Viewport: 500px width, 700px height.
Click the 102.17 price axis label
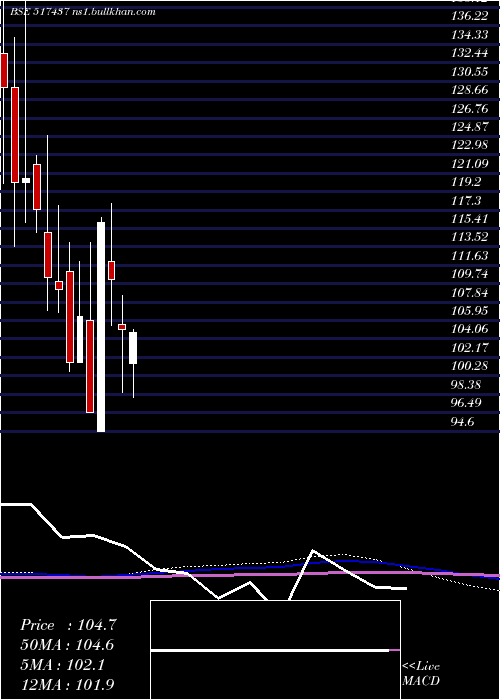click(469, 348)
